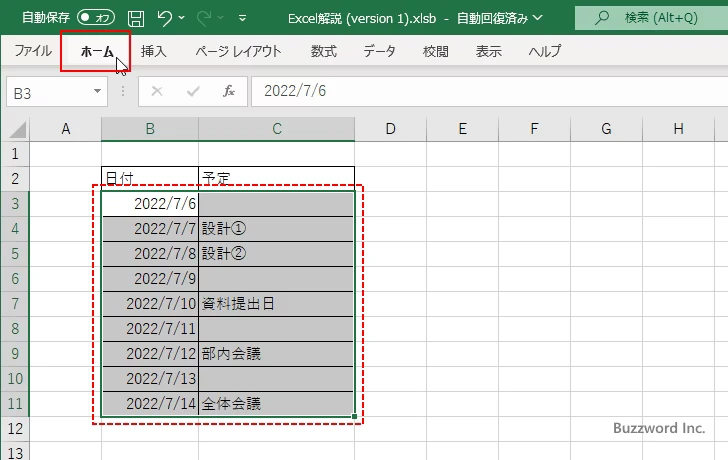
Task: Expand the Name Box dropdown arrow
Action: pos(97,91)
